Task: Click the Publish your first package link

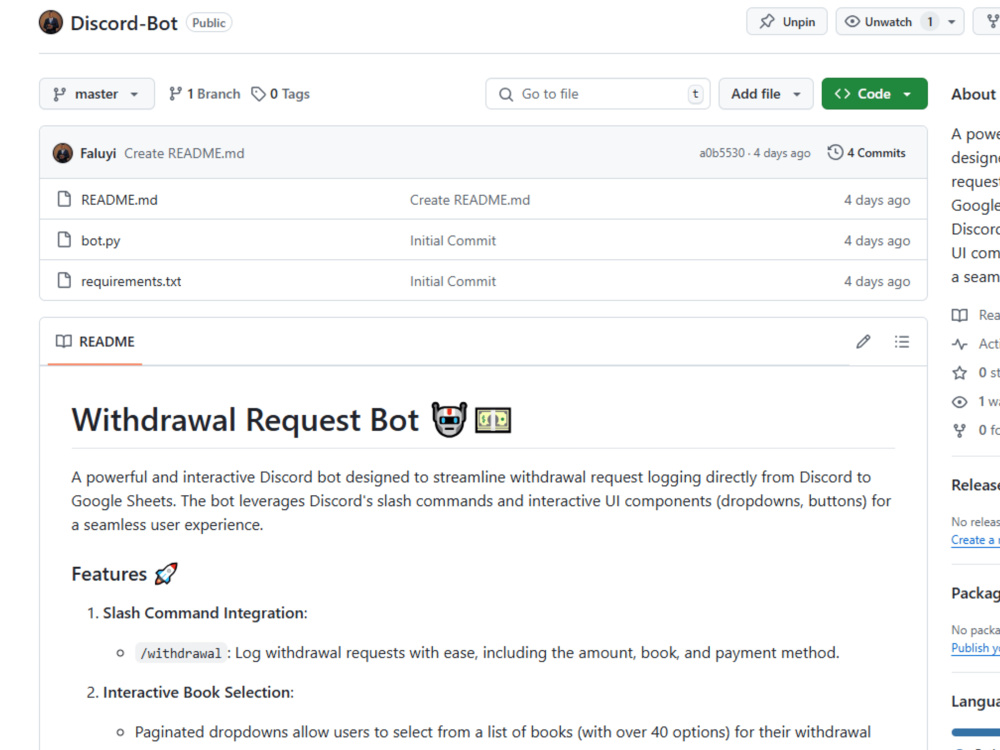Action: pyautogui.click(x=975, y=648)
